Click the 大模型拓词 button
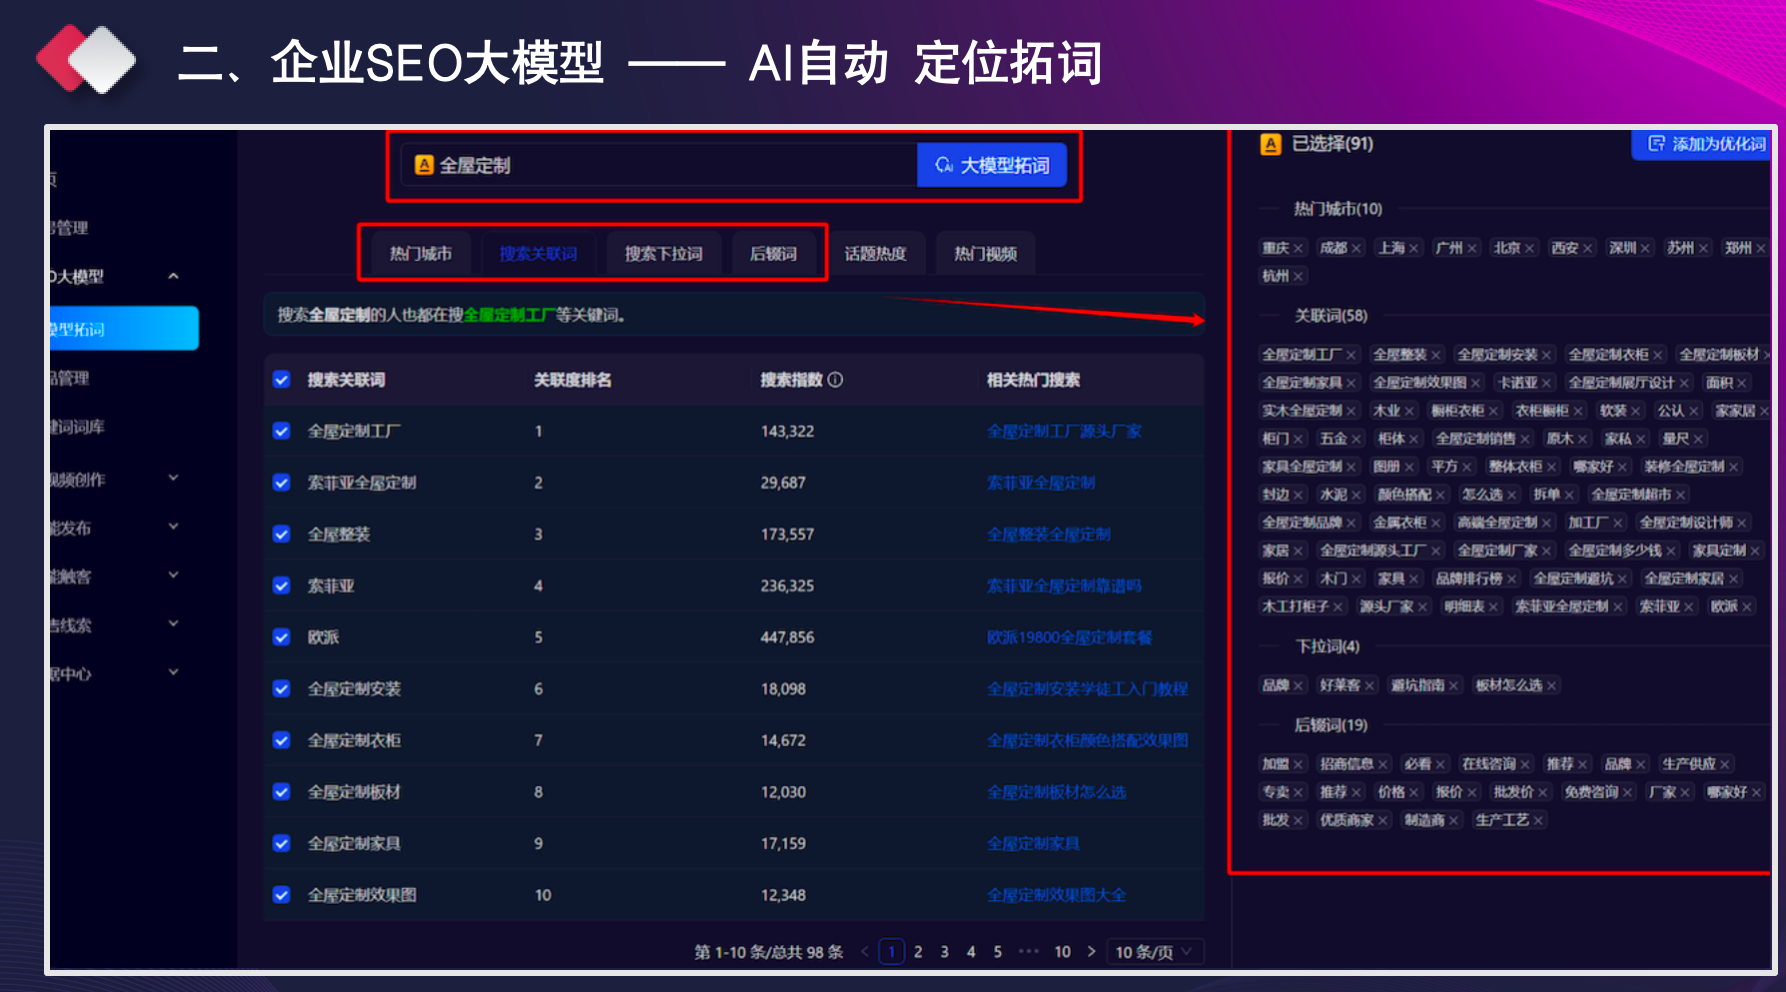The height and width of the screenshot is (992, 1786). [x=992, y=165]
